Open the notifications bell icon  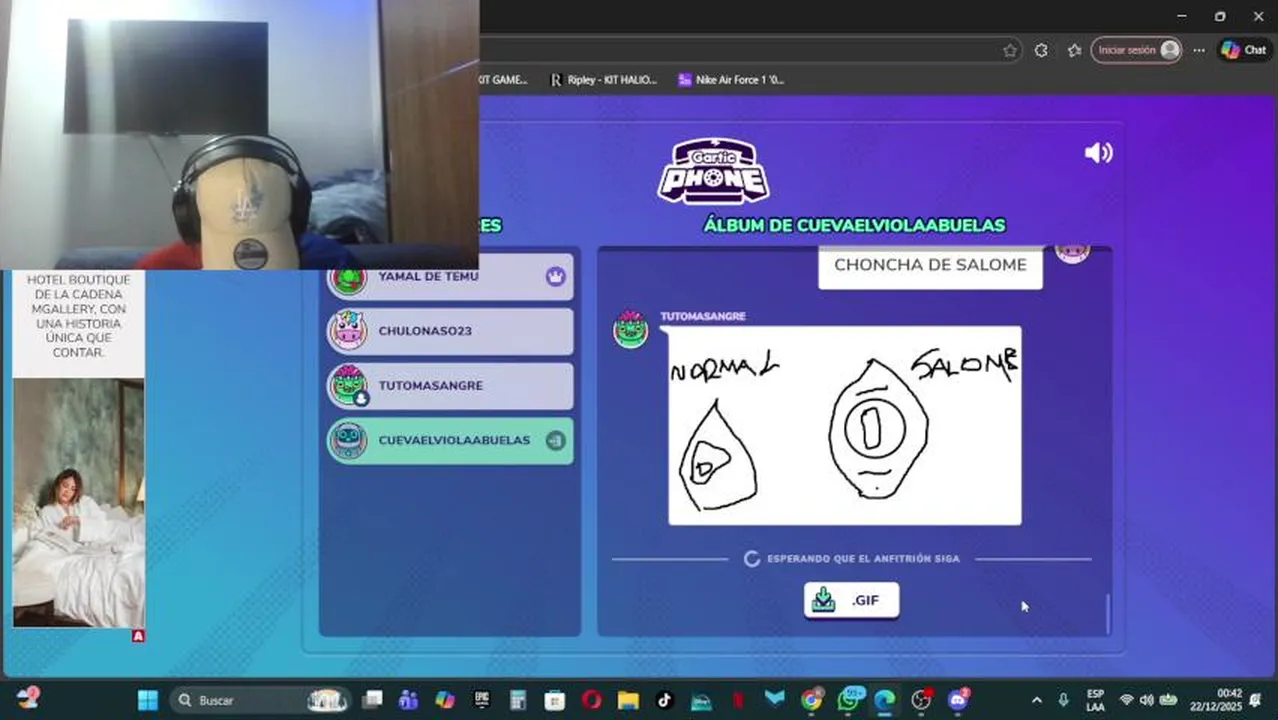[x=1255, y=701]
